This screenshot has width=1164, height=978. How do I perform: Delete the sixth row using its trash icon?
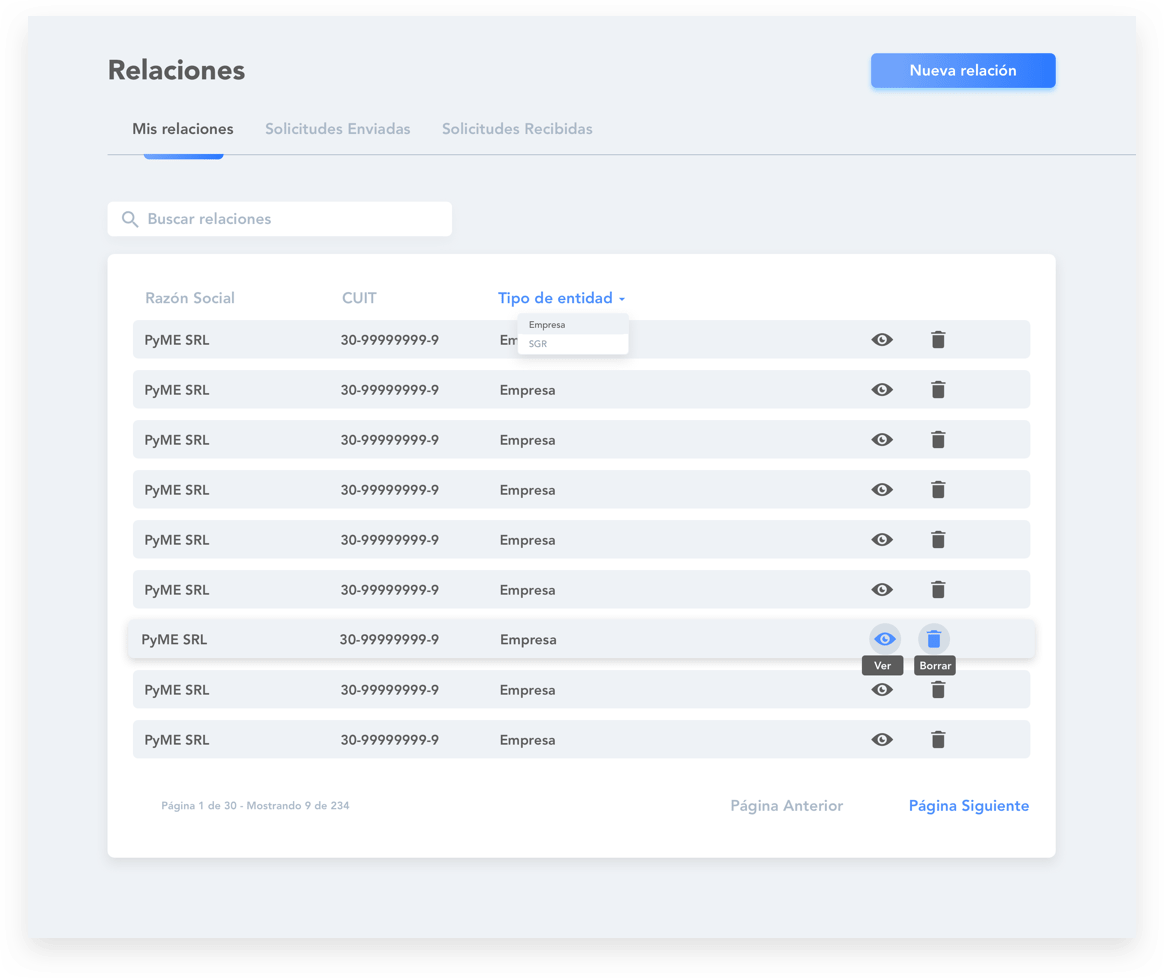(x=938, y=590)
